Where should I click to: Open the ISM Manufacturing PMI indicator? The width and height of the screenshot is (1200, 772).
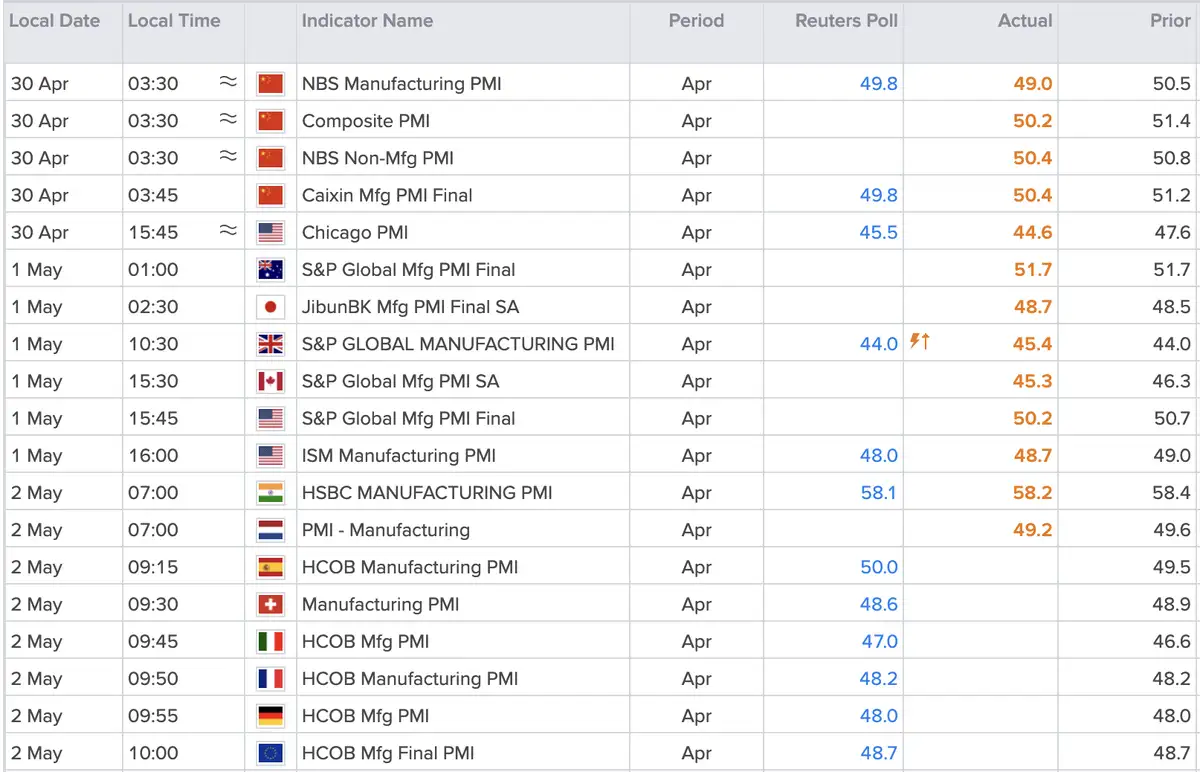pyautogui.click(x=399, y=456)
